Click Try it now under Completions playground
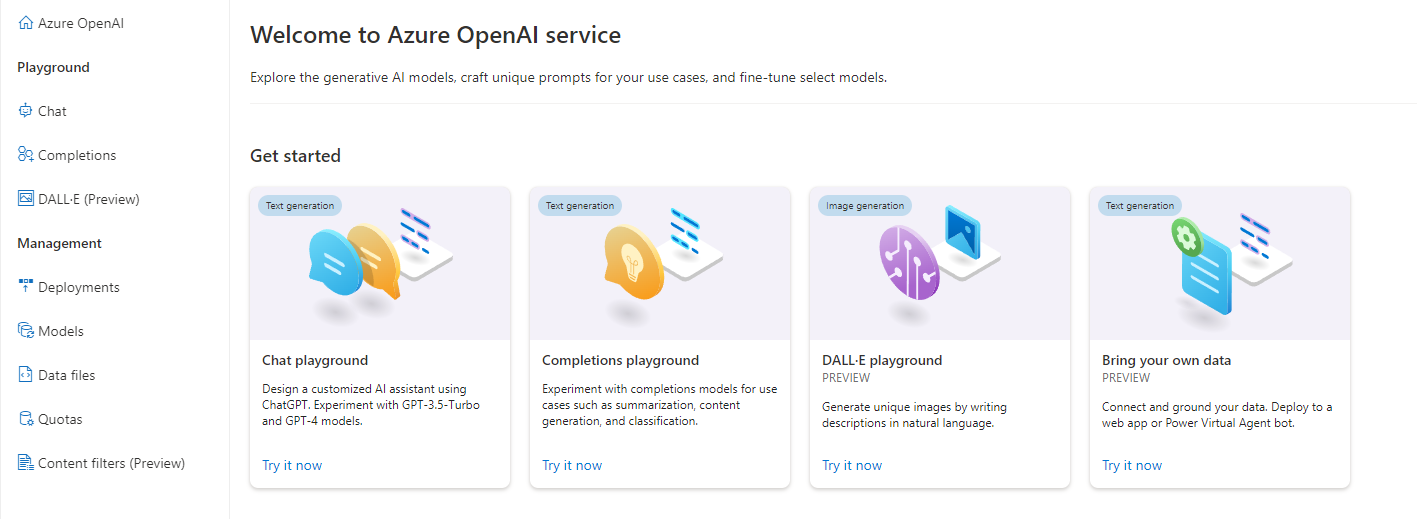The image size is (1417, 519). pos(572,465)
